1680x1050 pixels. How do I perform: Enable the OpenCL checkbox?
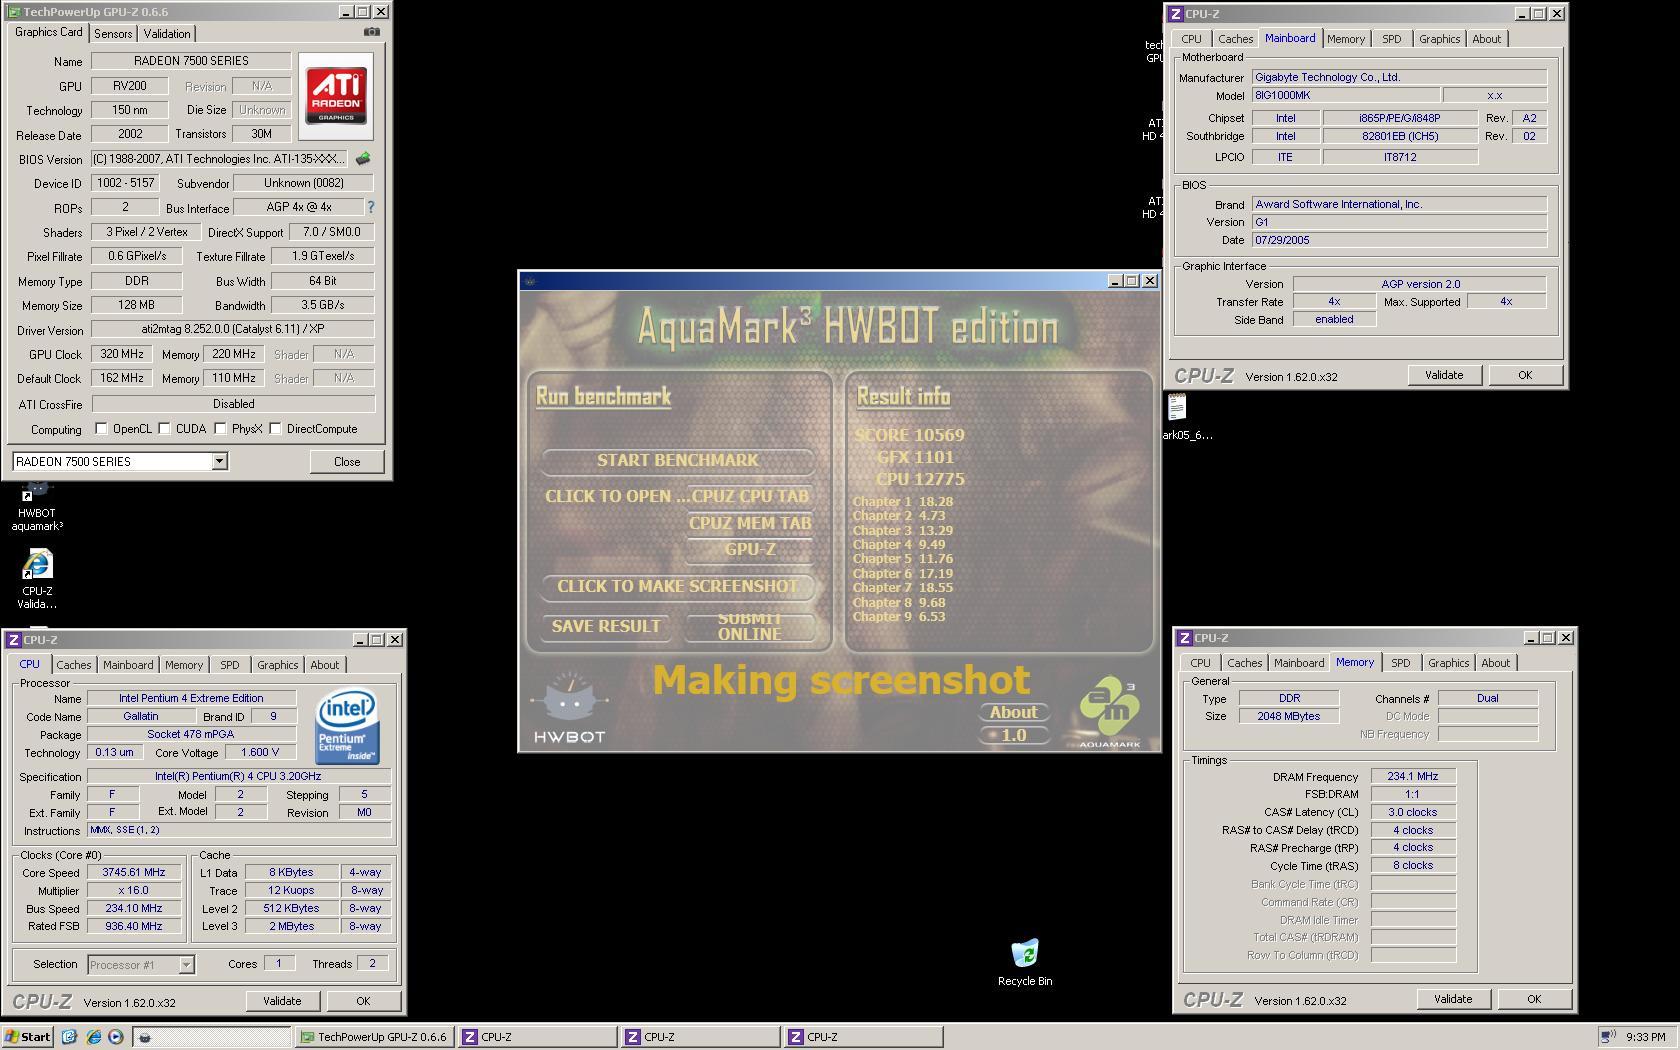(101, 429)
